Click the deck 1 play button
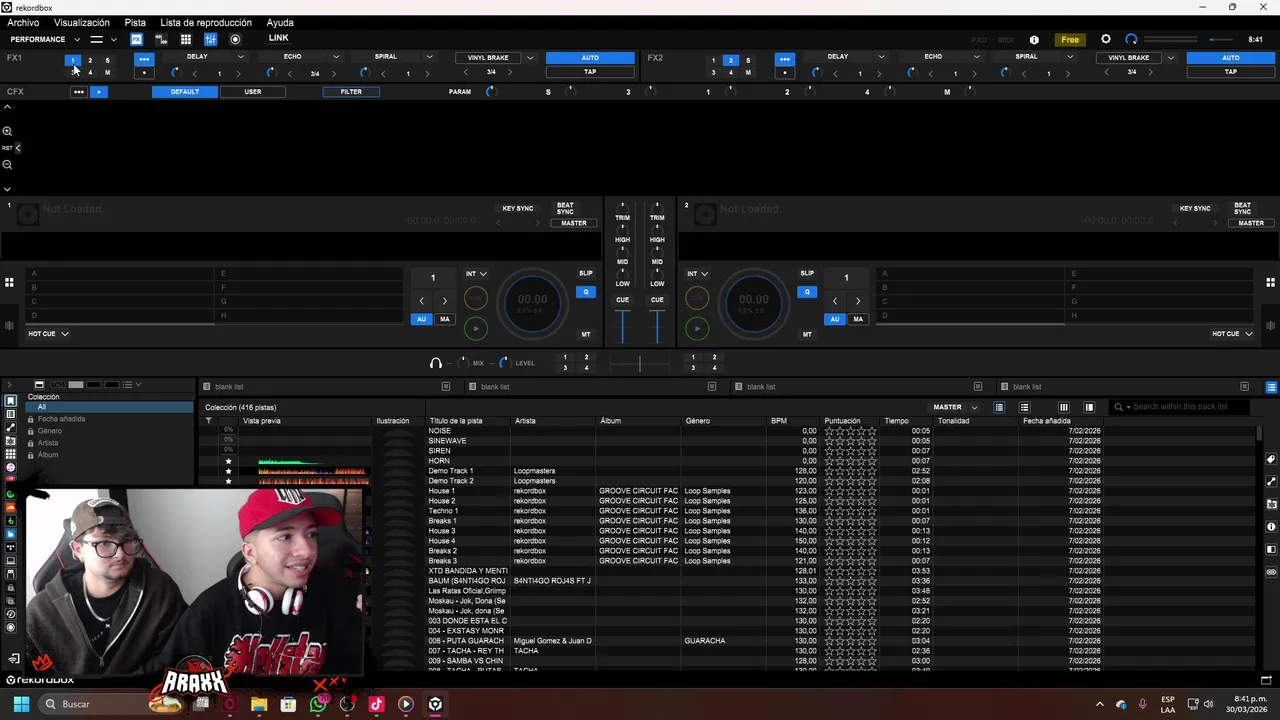Image resolution: width=1280 pixels, height=720 pixels. (476, 328)
